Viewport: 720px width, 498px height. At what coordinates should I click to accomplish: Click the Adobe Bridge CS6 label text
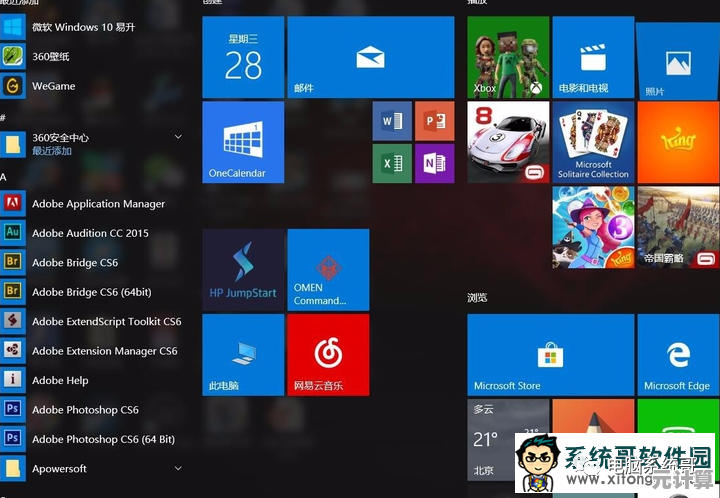[75, 263]
